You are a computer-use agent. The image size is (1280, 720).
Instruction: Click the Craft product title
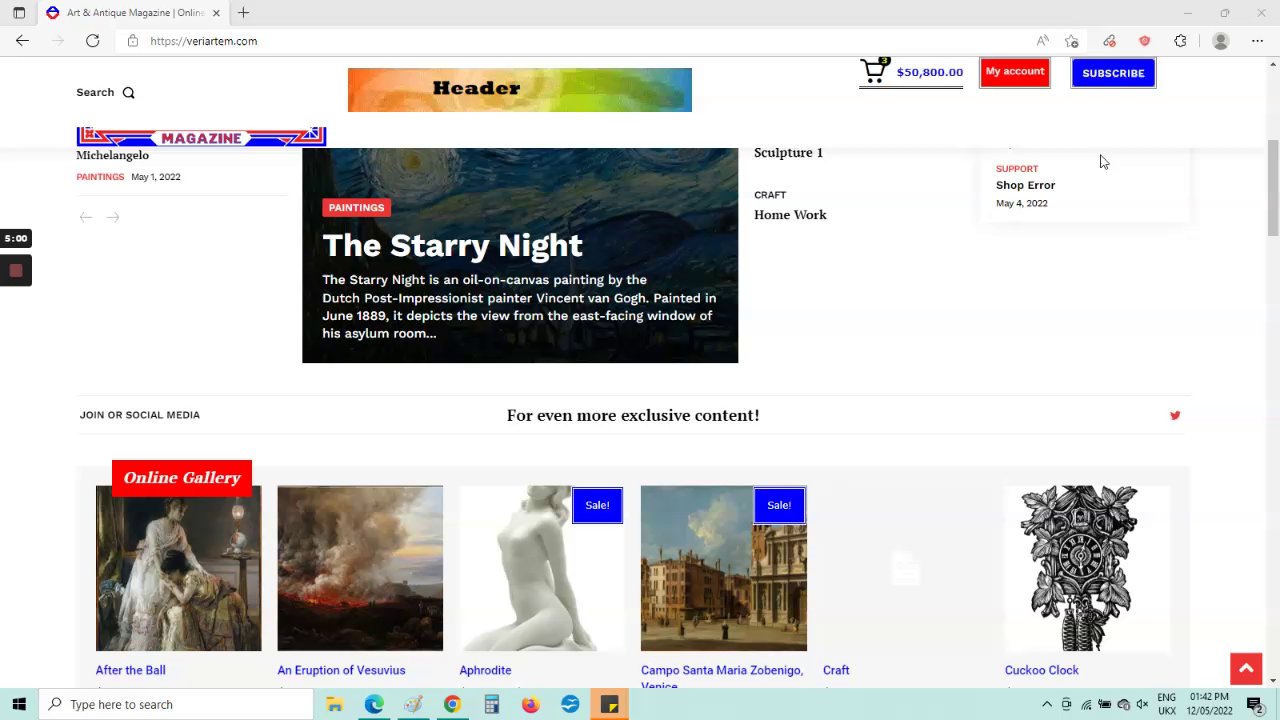[836, 670]
